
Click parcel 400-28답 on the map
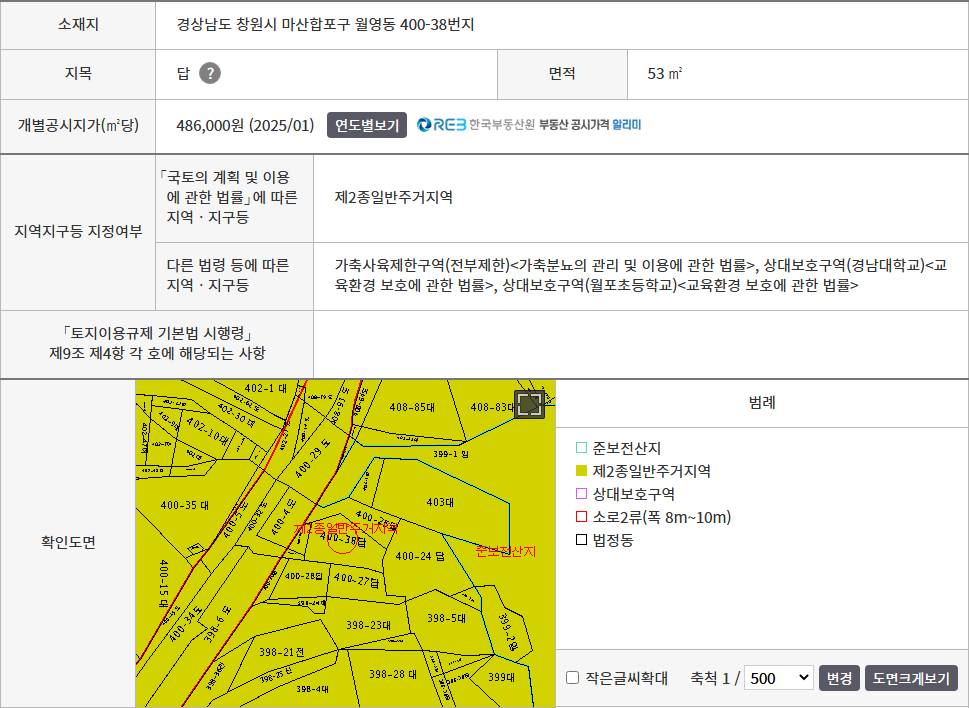coord(303,576)
